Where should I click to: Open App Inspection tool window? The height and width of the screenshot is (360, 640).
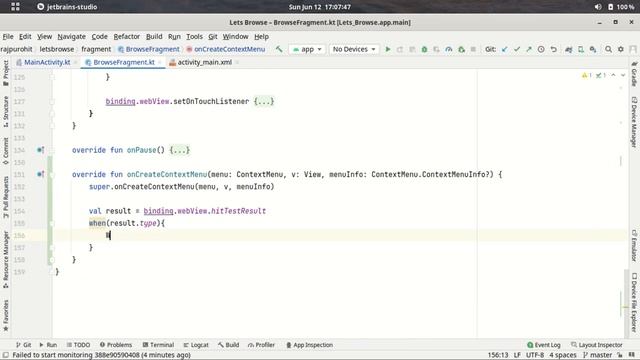[309, 345]
